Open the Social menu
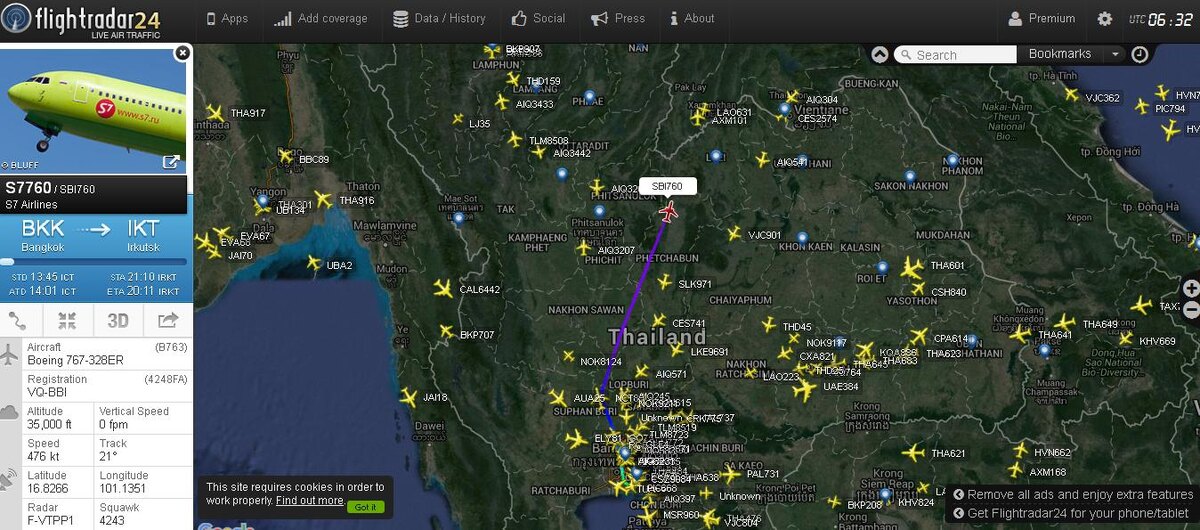This screenshot has height=530, width=1200. 538,18
